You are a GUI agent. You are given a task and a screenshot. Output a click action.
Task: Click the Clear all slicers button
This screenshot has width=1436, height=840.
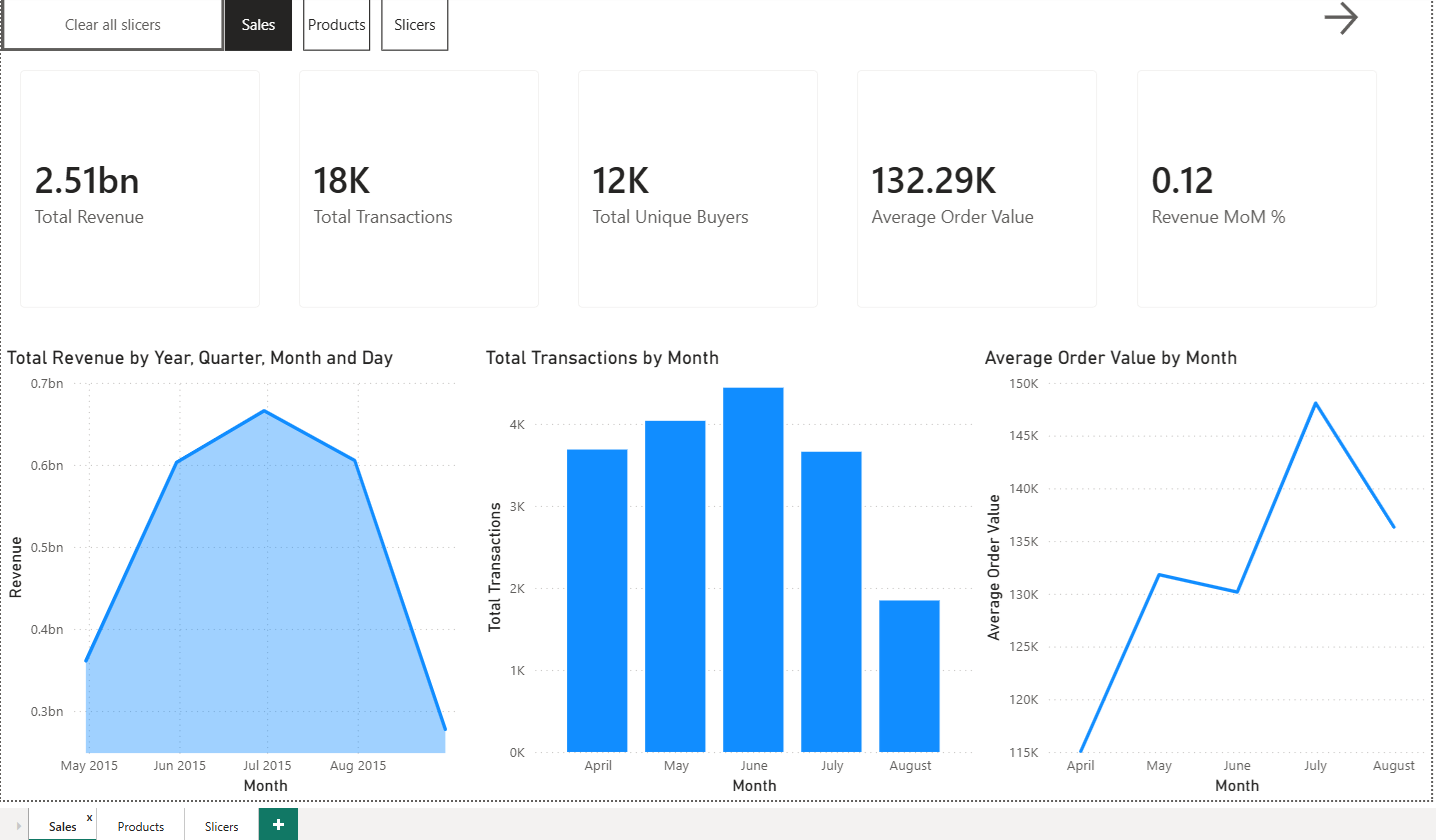112,24
